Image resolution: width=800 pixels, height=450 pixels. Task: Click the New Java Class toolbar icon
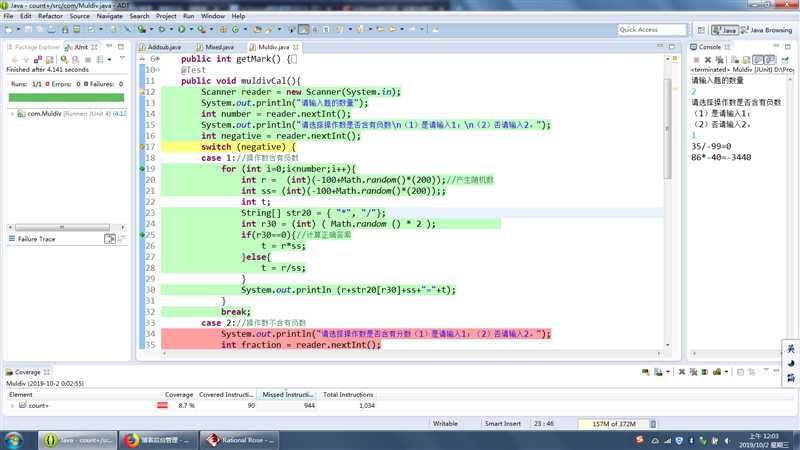235,29
